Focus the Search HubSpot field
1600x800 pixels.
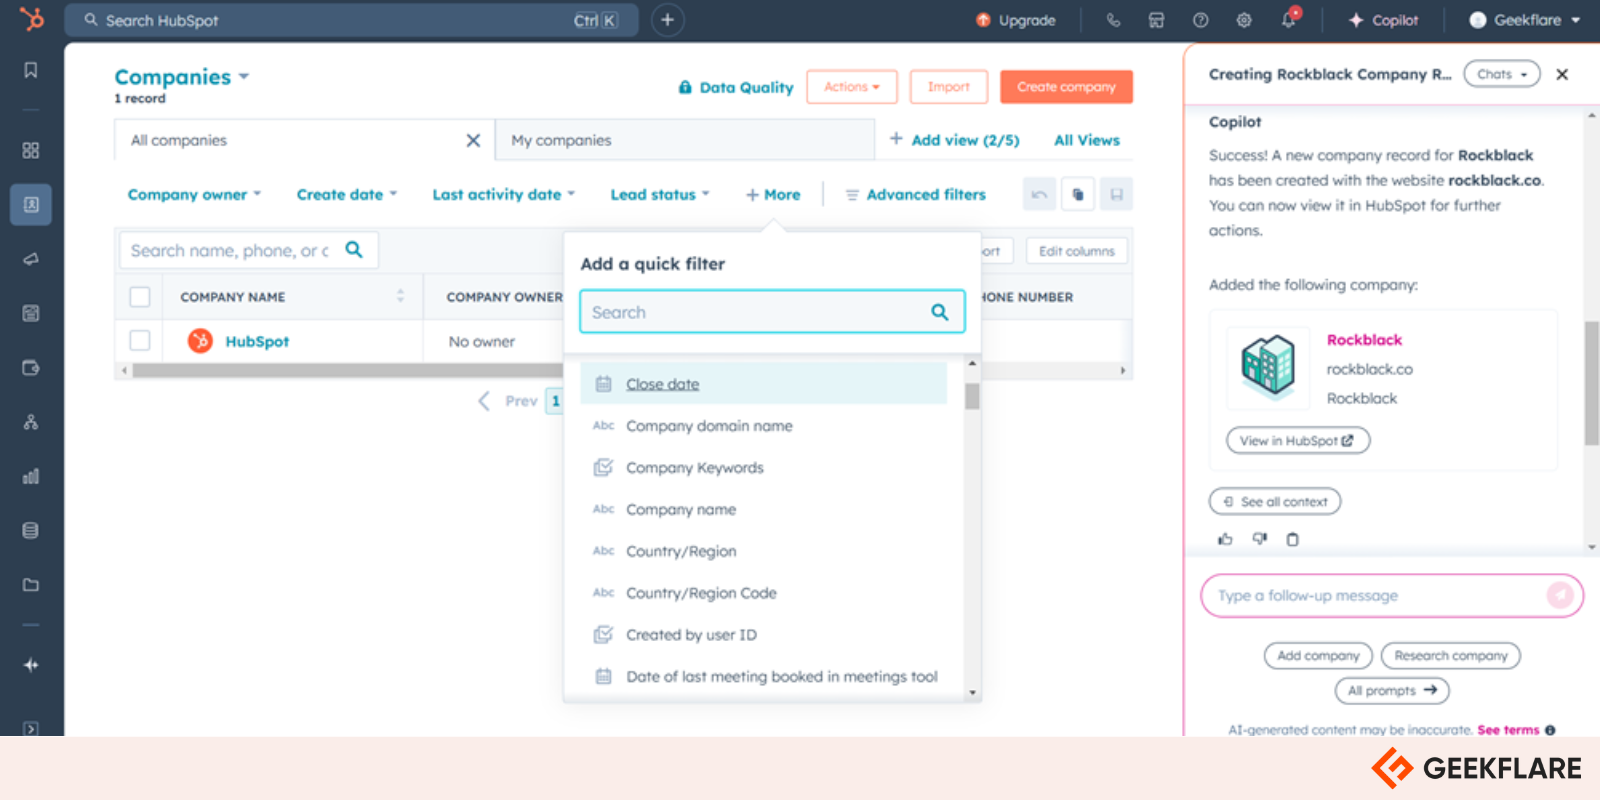click(x=351, y=20)
